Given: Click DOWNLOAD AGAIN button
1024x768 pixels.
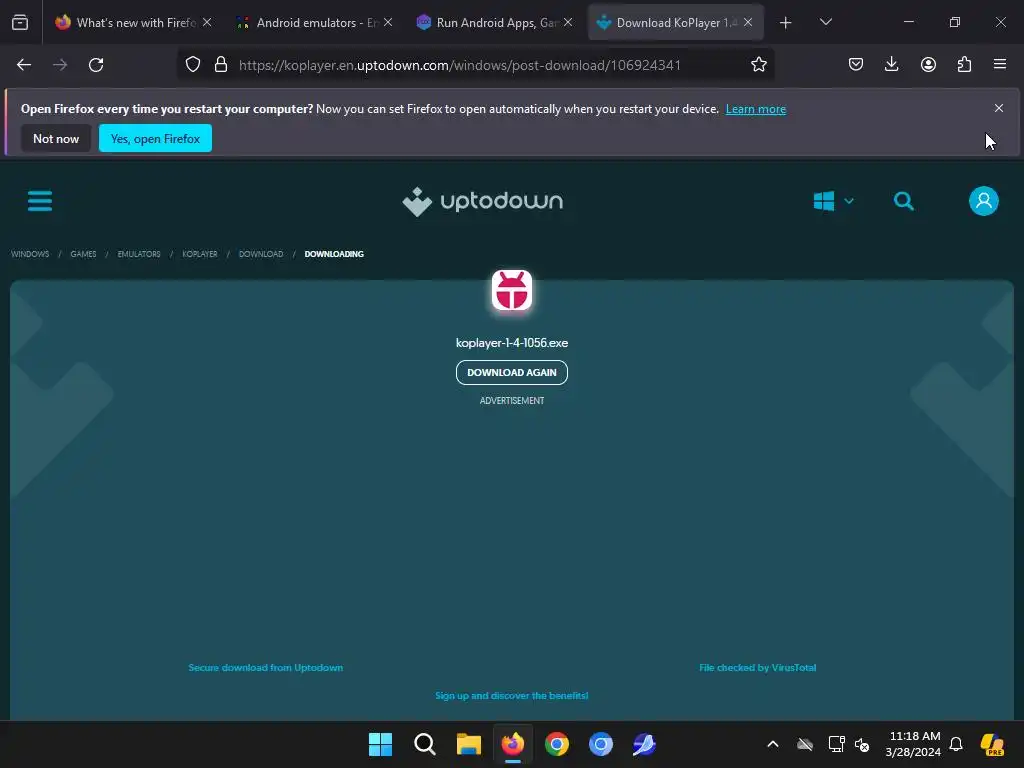Looking at the screenshot, I should tap(512, 372).
